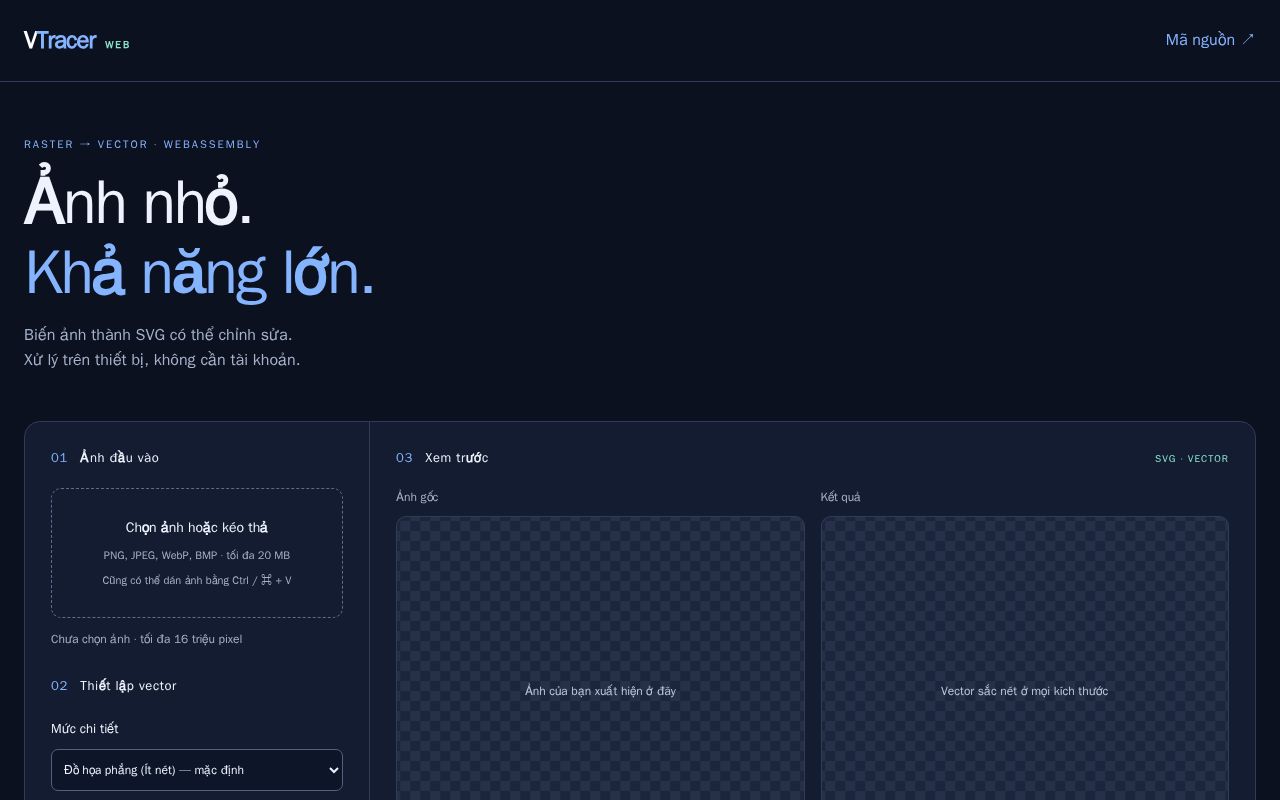Click the "SVG · VECTOR" badge
The height and width of the screenshot is (800, 1280).
point(1192,459)
